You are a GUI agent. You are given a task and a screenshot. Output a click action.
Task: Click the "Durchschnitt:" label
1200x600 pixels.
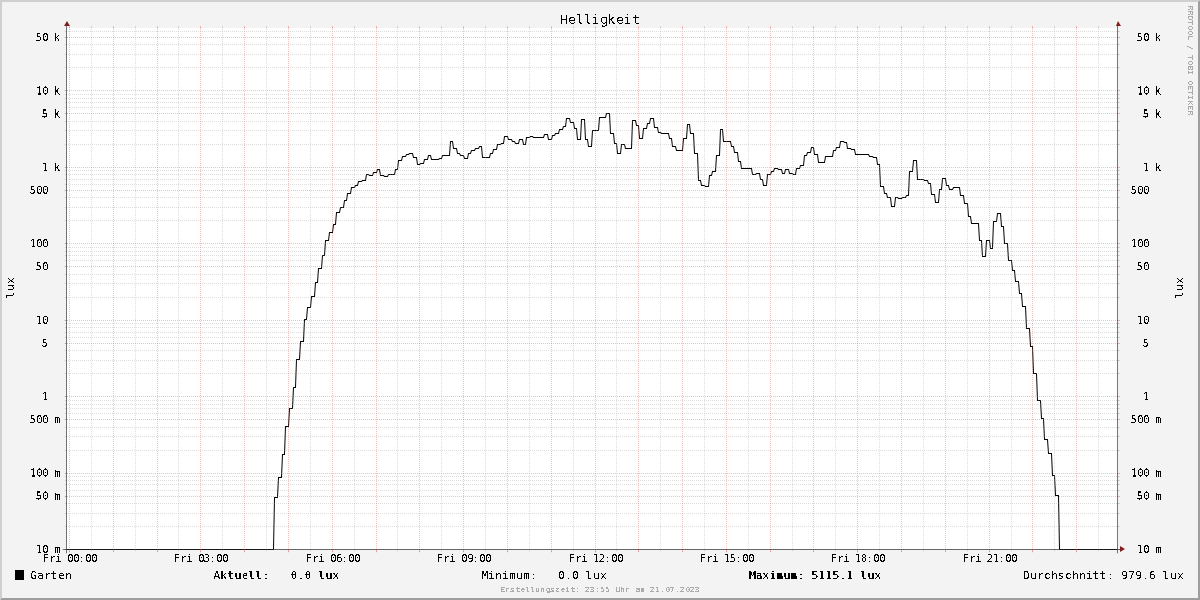(x=1068, y=575)
